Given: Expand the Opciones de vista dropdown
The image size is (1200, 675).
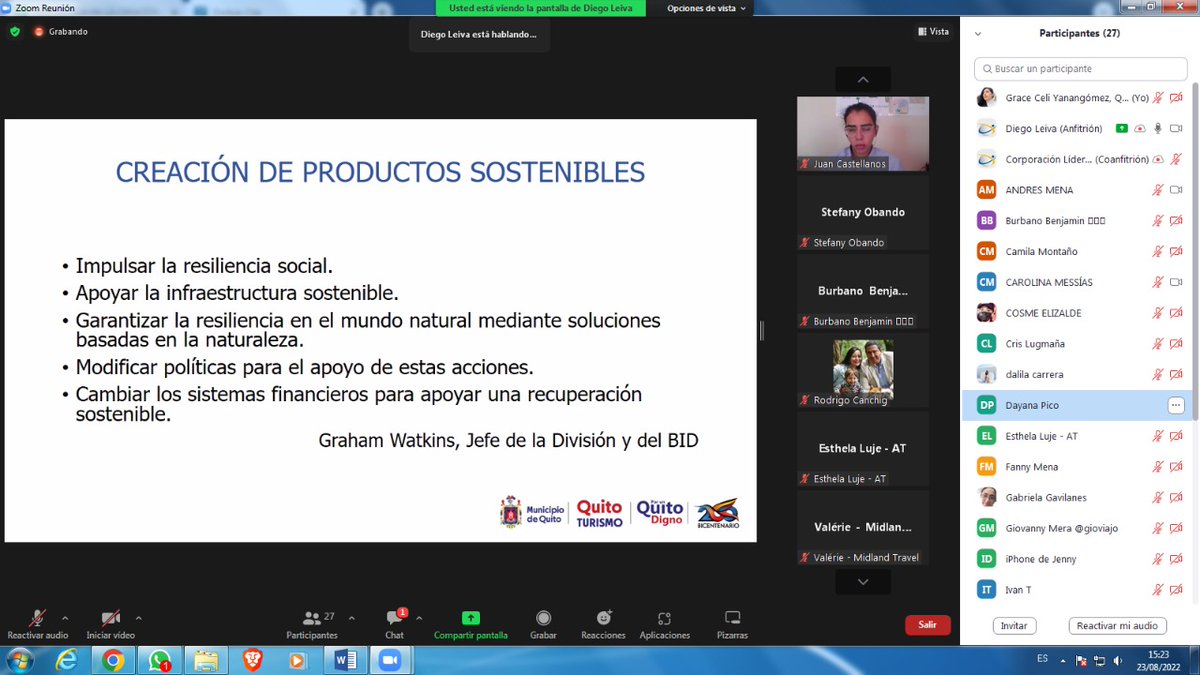Looking at the screenshot, I should (x=707, y=8).
